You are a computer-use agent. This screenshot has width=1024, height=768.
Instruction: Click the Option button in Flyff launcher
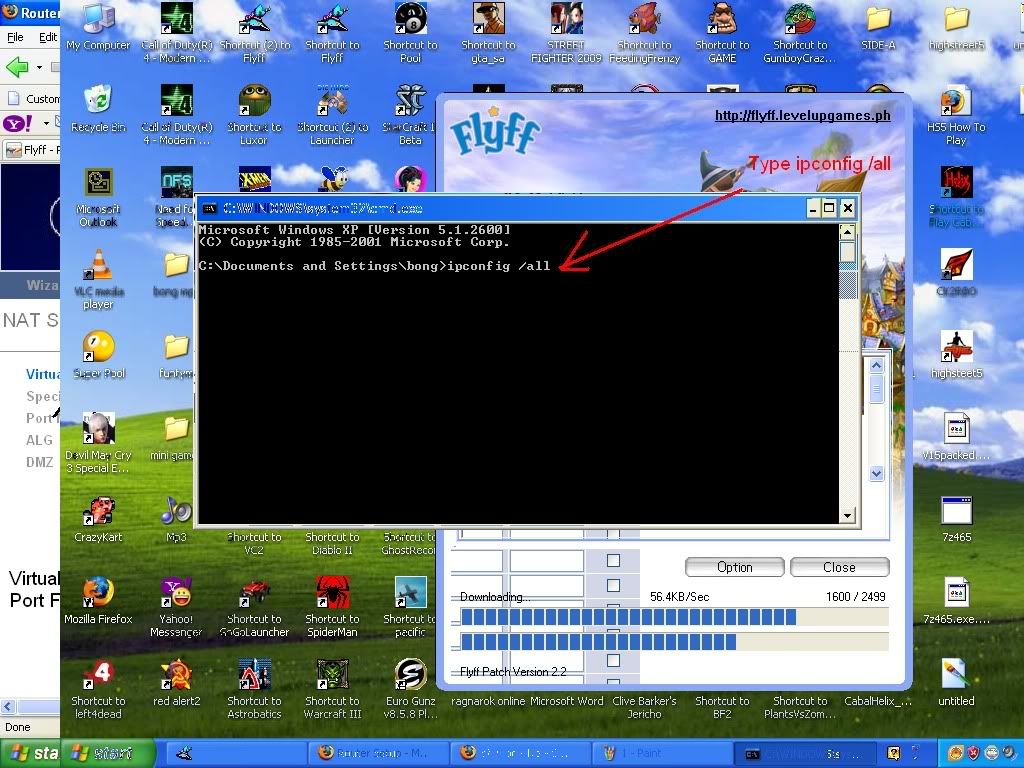[x=734, y=567]
